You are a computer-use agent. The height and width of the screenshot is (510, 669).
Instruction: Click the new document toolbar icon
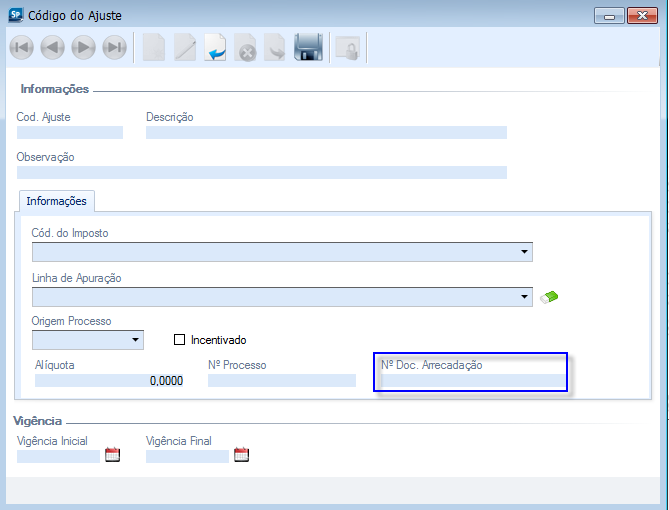[x=153, y=48]
